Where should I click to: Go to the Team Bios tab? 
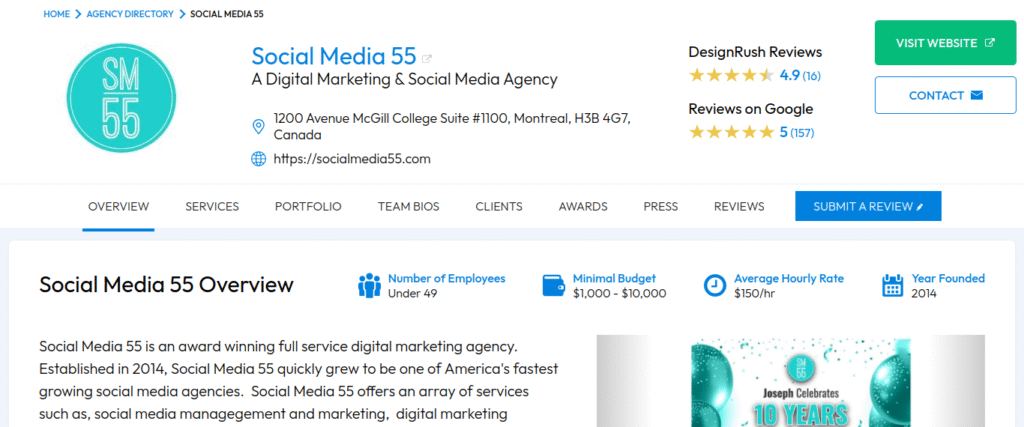pos(408,207)
